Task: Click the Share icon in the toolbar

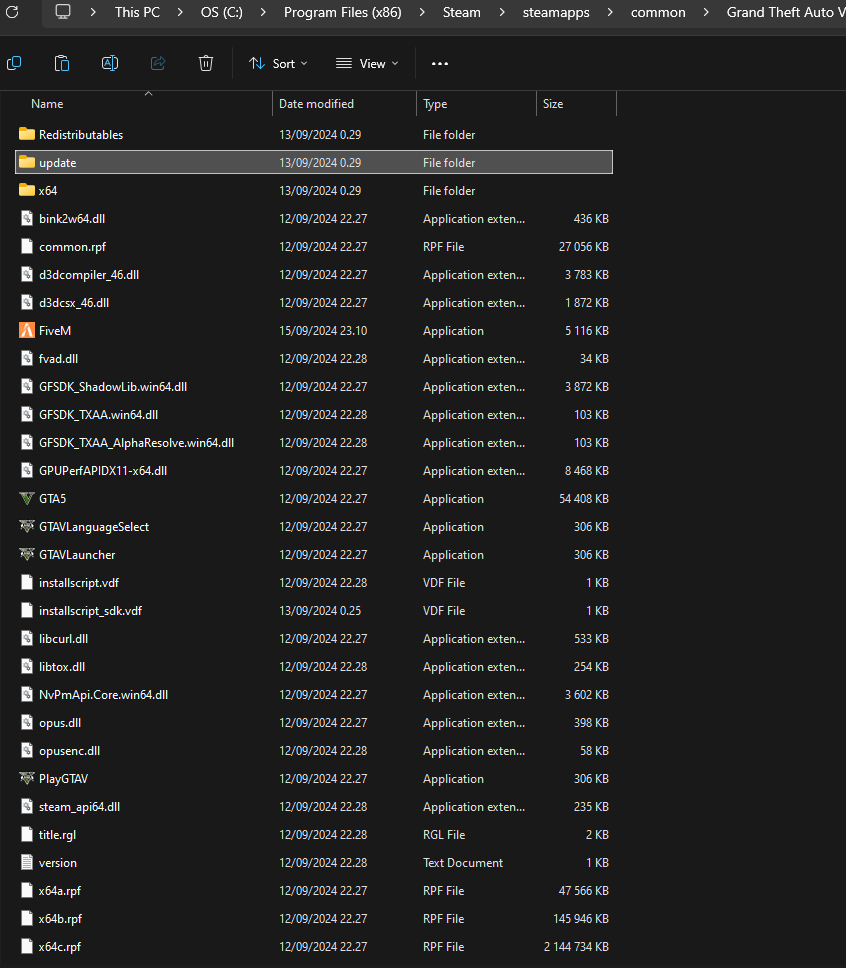Action: point(157,63)
